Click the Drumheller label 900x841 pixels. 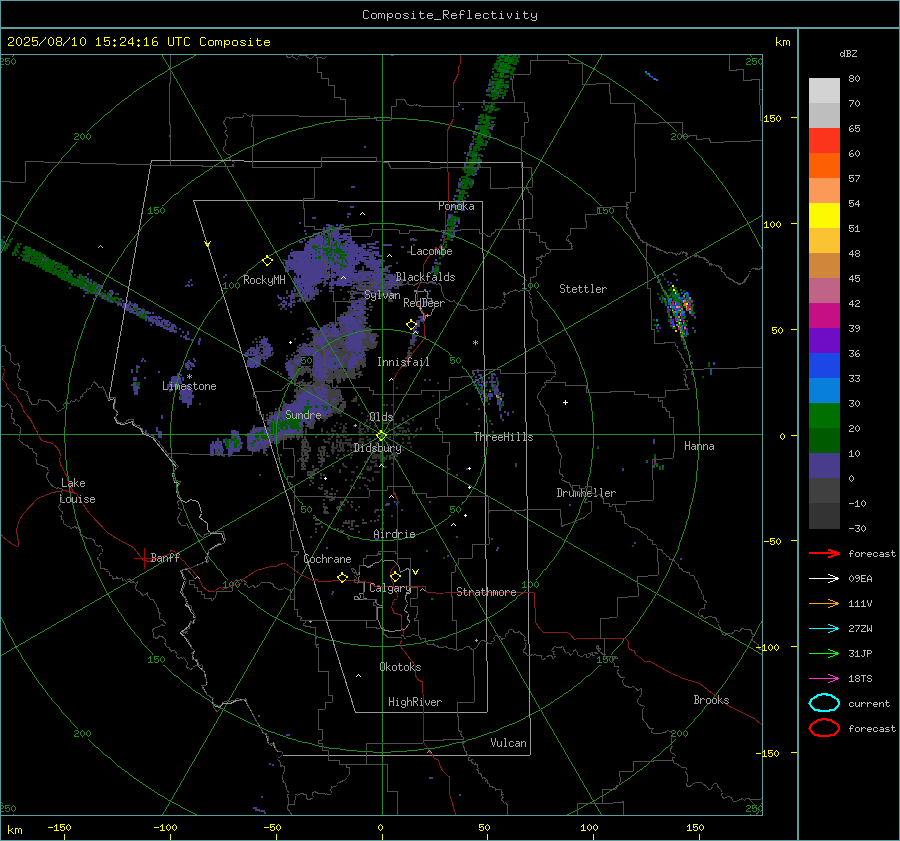586,493
